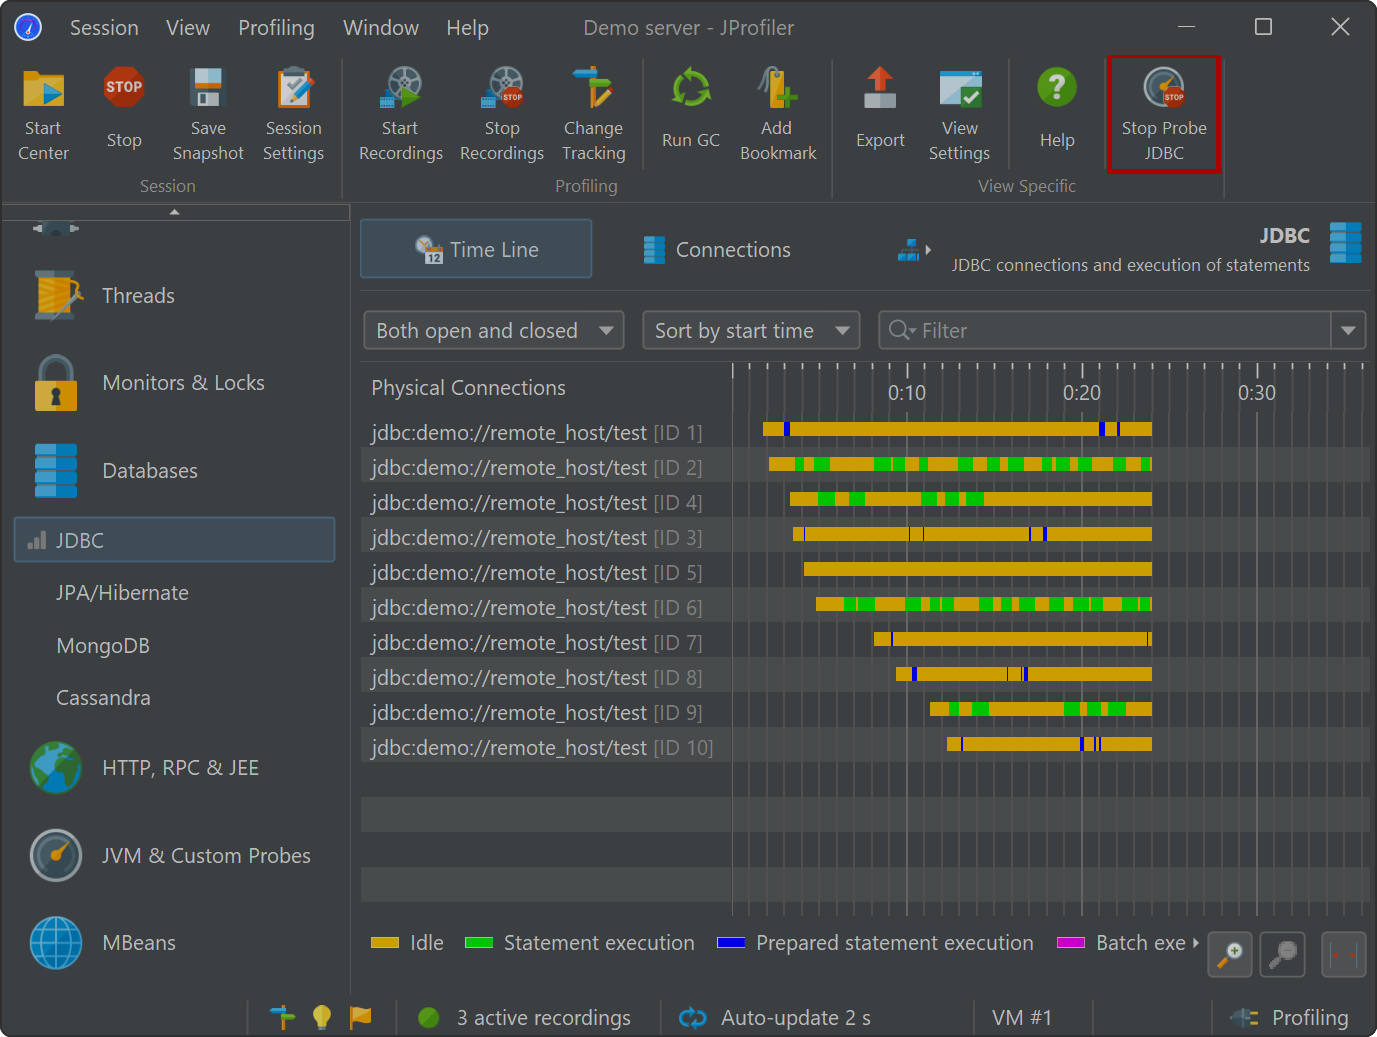Image resolution: width=1377 pixels, height=1037 pixels.
Task: Click '3 active recordings' in status bar
Action: [544, 1018]
